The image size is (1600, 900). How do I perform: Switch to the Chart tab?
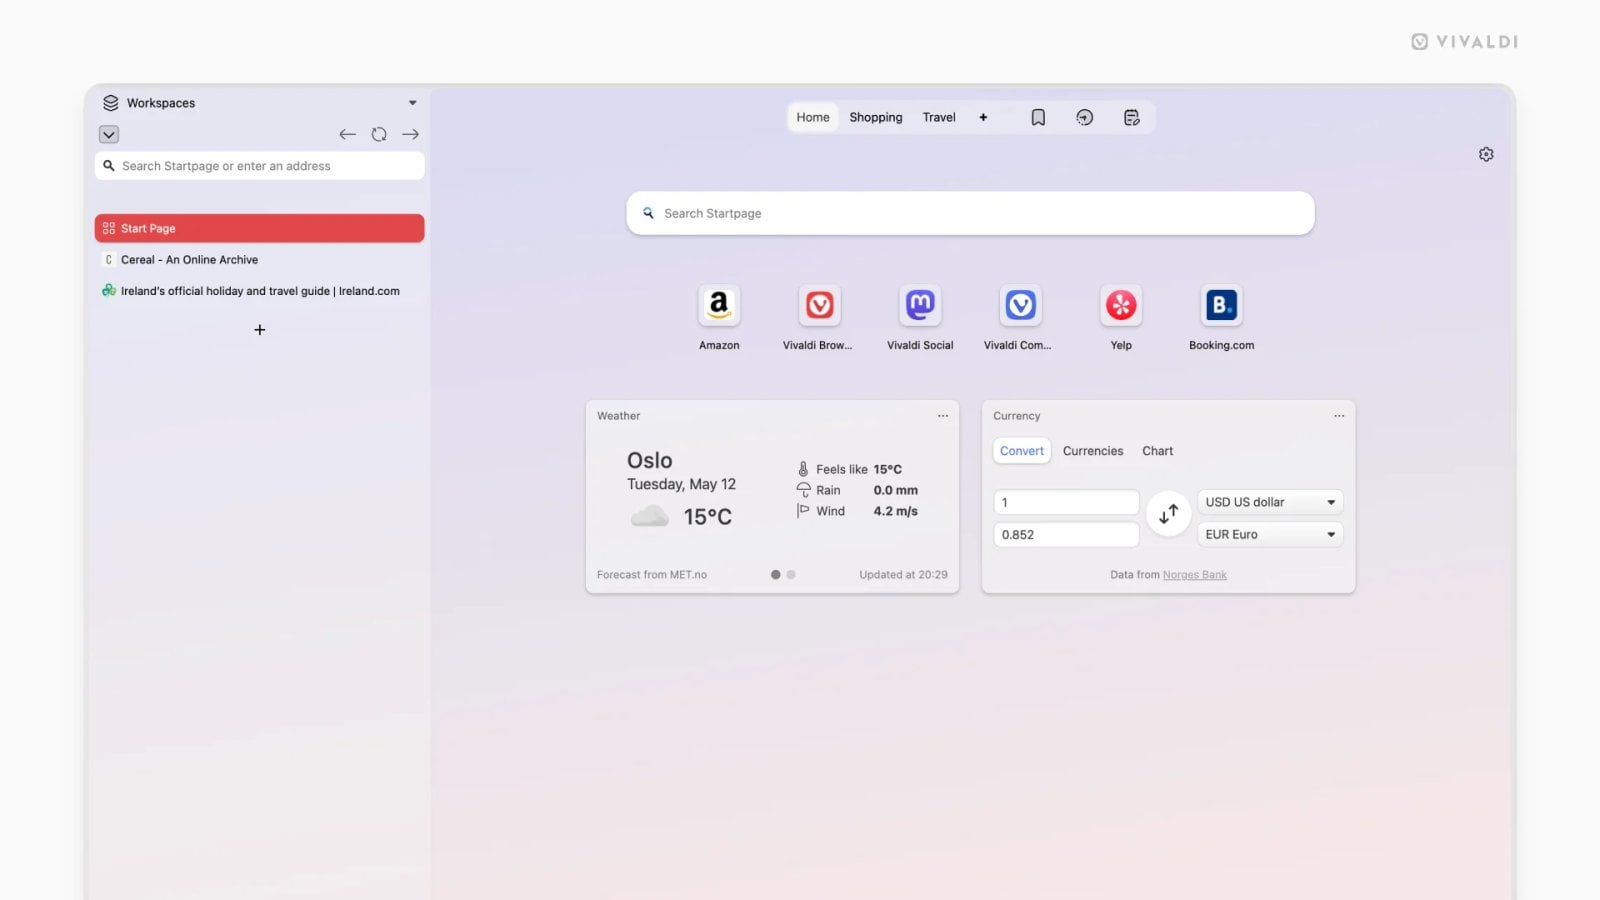(x=1158, y=451)
